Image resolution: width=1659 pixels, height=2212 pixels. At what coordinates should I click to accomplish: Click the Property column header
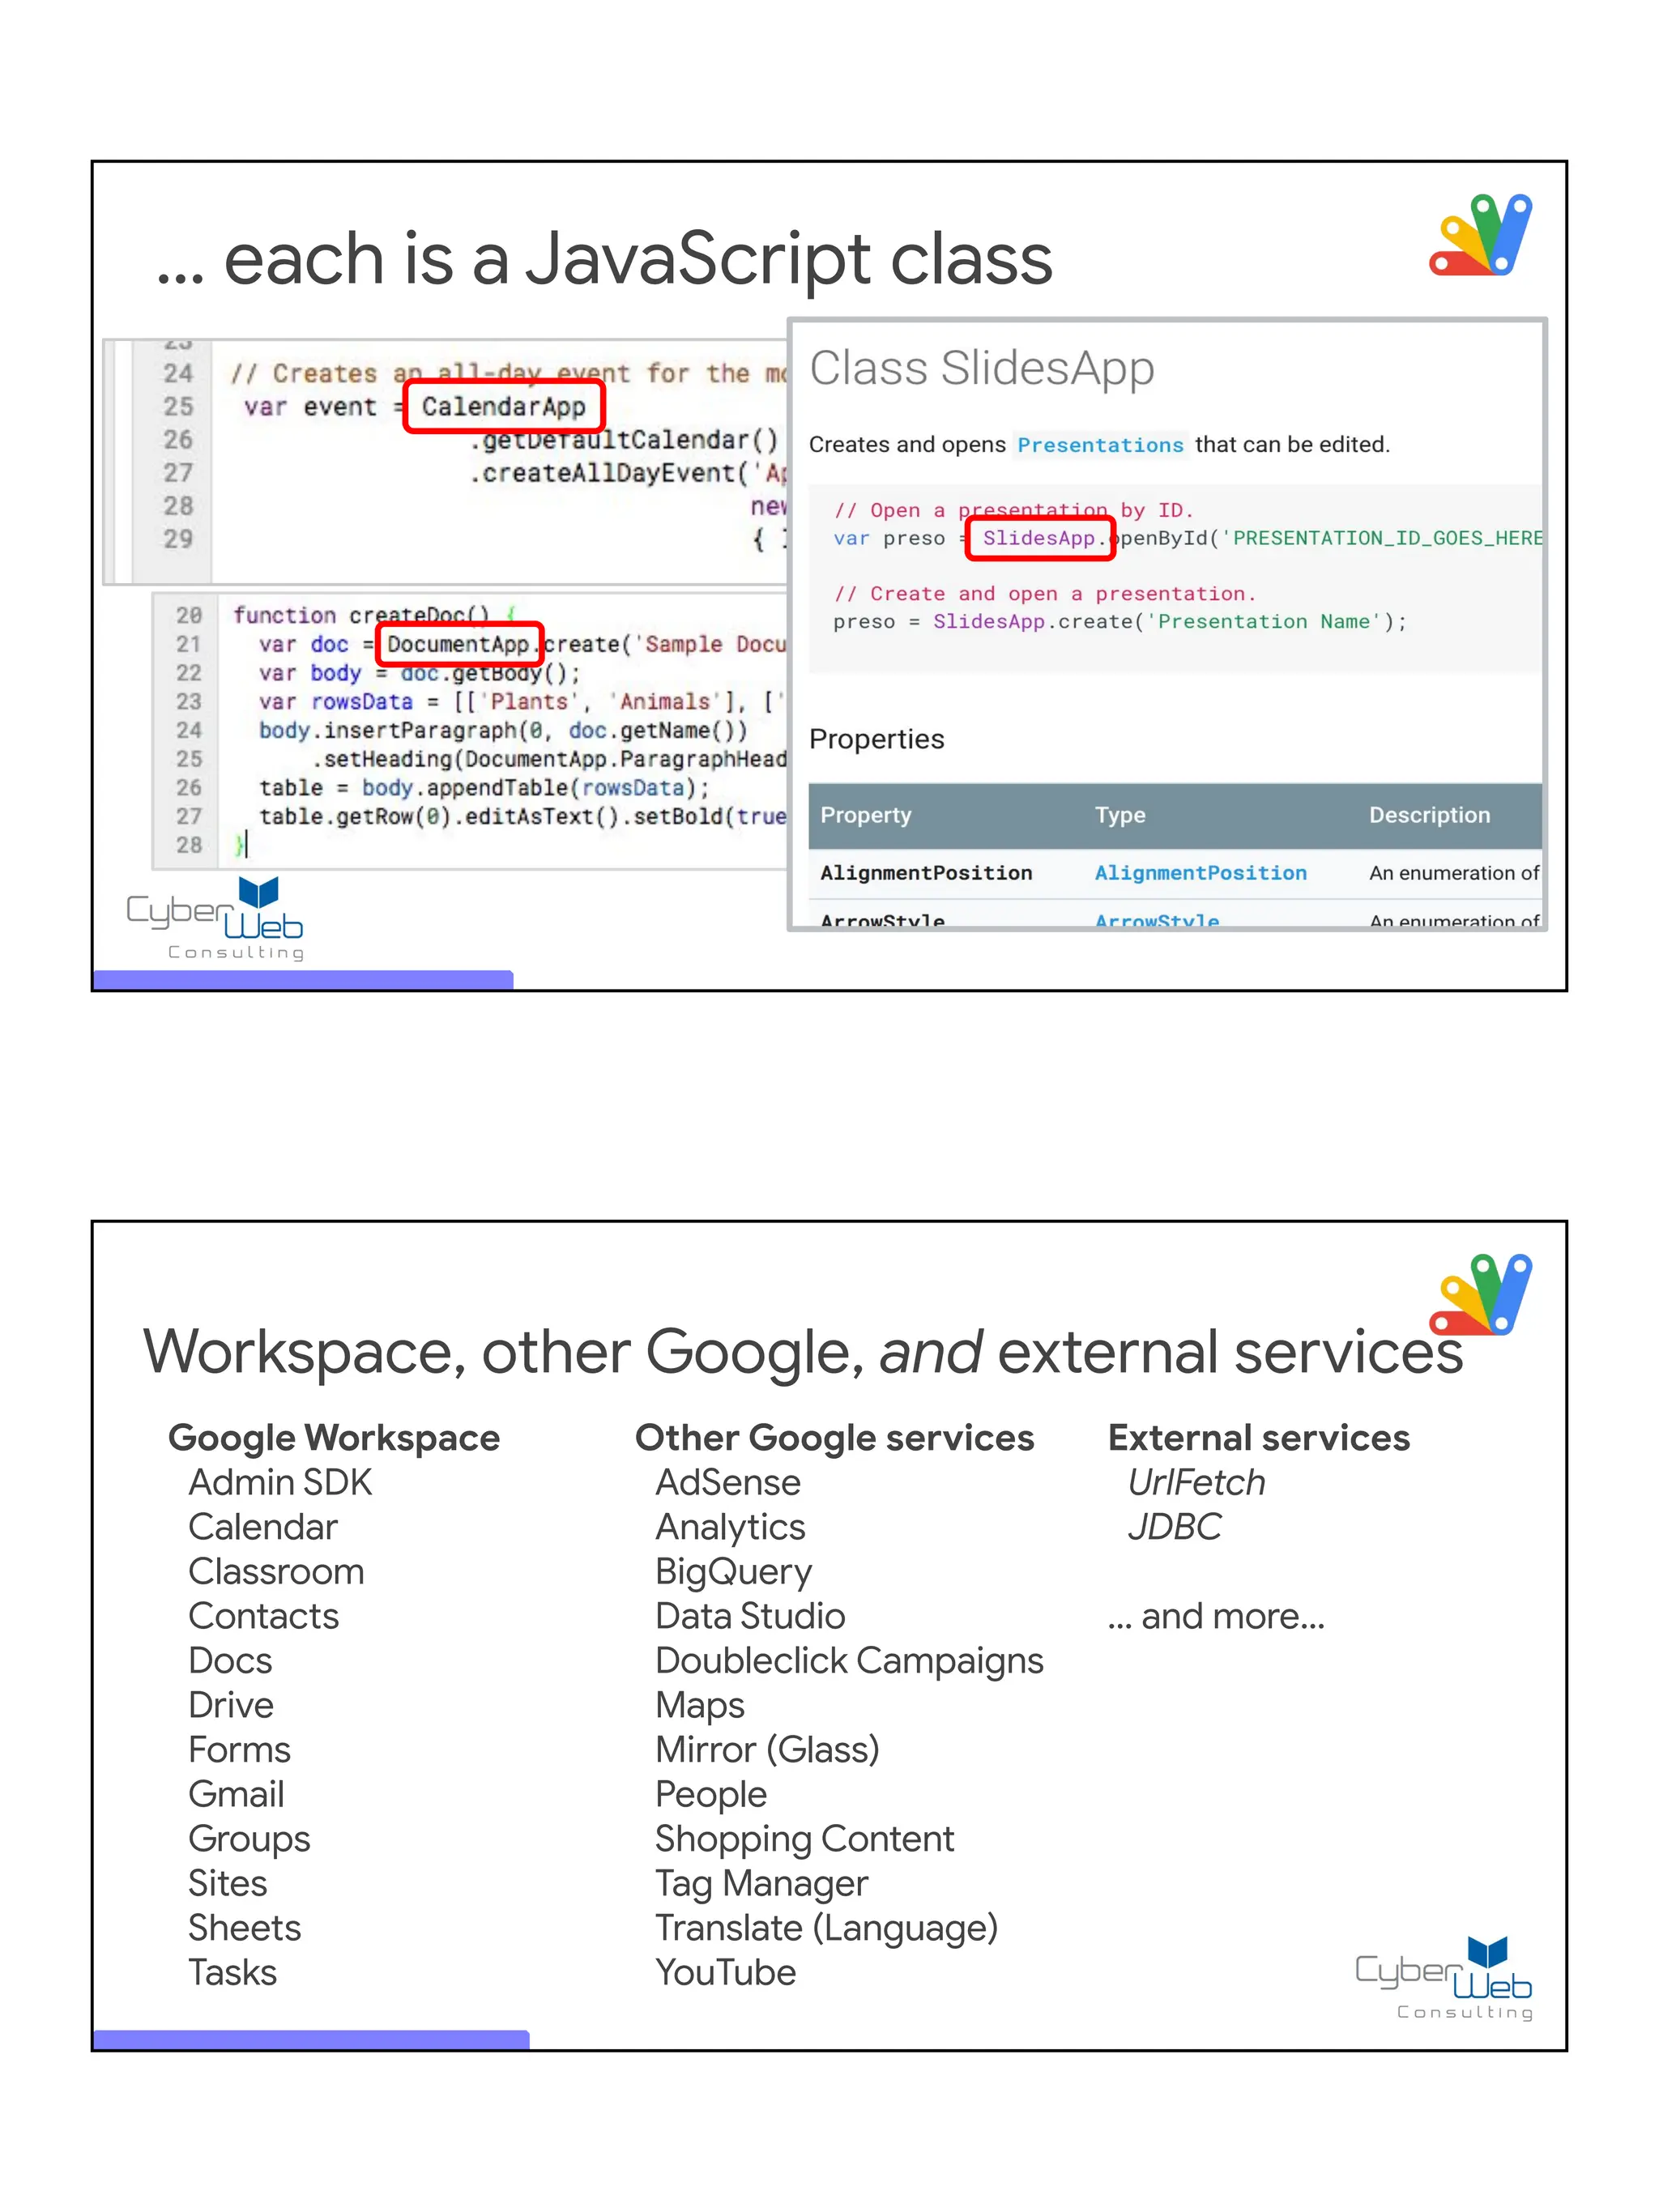pyautogui.click(x=866, y=815)
